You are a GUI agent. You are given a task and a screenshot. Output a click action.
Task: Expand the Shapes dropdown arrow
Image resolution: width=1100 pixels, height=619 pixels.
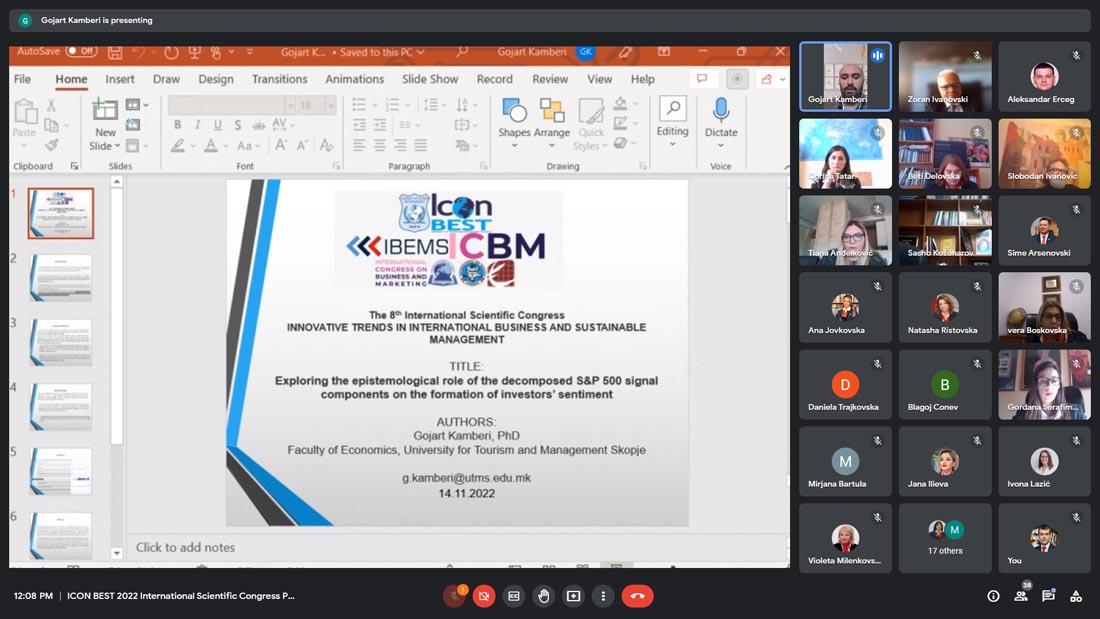[514, 146]
